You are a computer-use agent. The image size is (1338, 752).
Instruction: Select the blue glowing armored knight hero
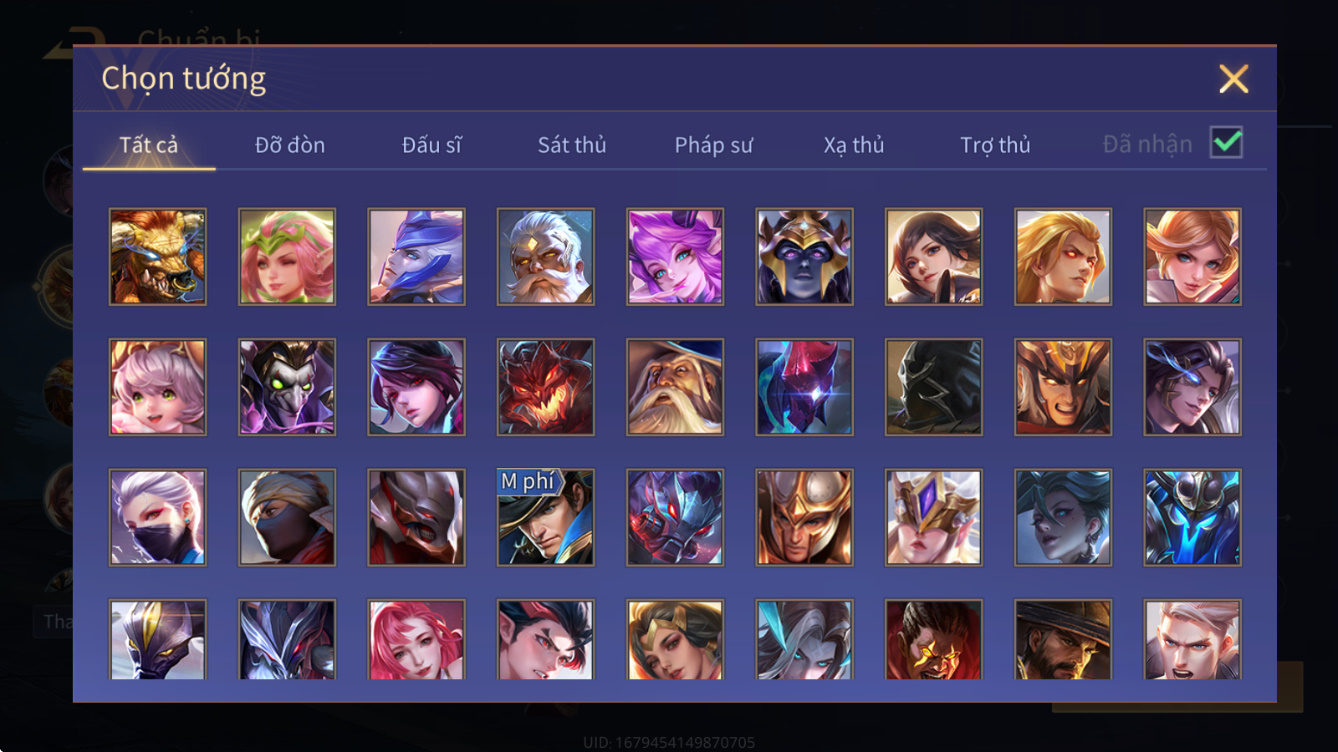(x=1193, y=518)
